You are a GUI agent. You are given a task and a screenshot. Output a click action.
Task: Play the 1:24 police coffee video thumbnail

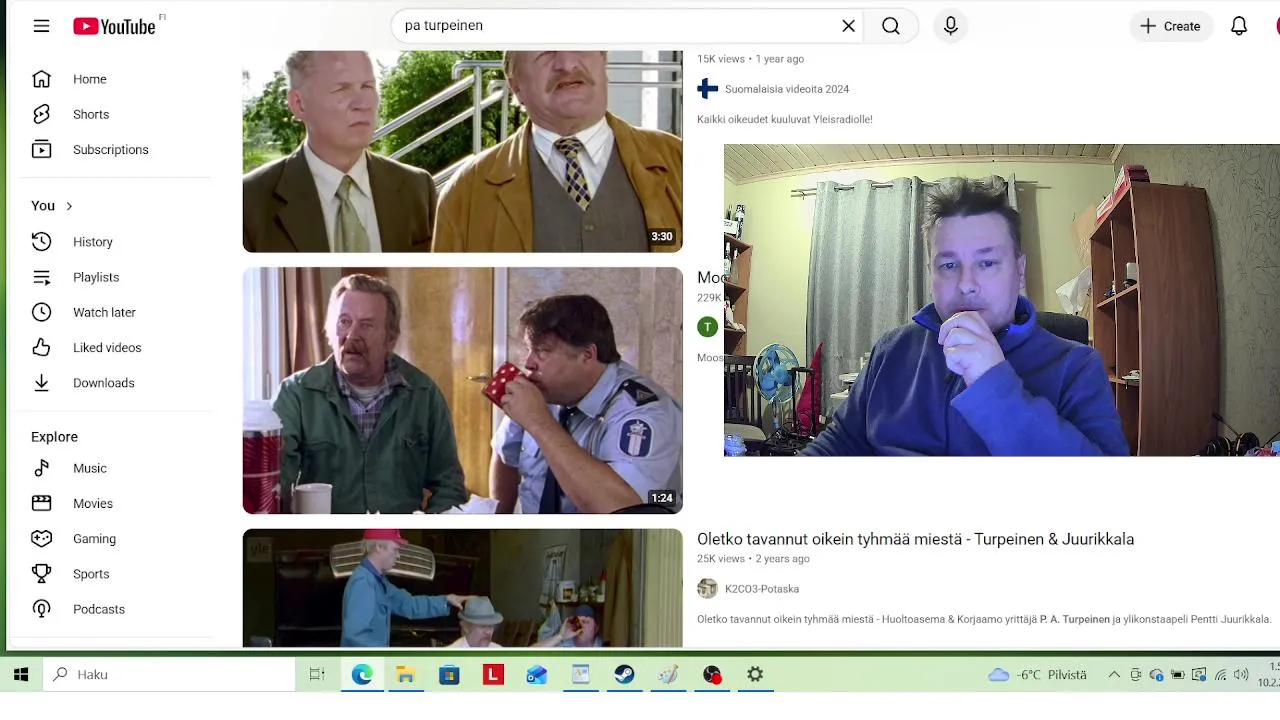point(462,390)
